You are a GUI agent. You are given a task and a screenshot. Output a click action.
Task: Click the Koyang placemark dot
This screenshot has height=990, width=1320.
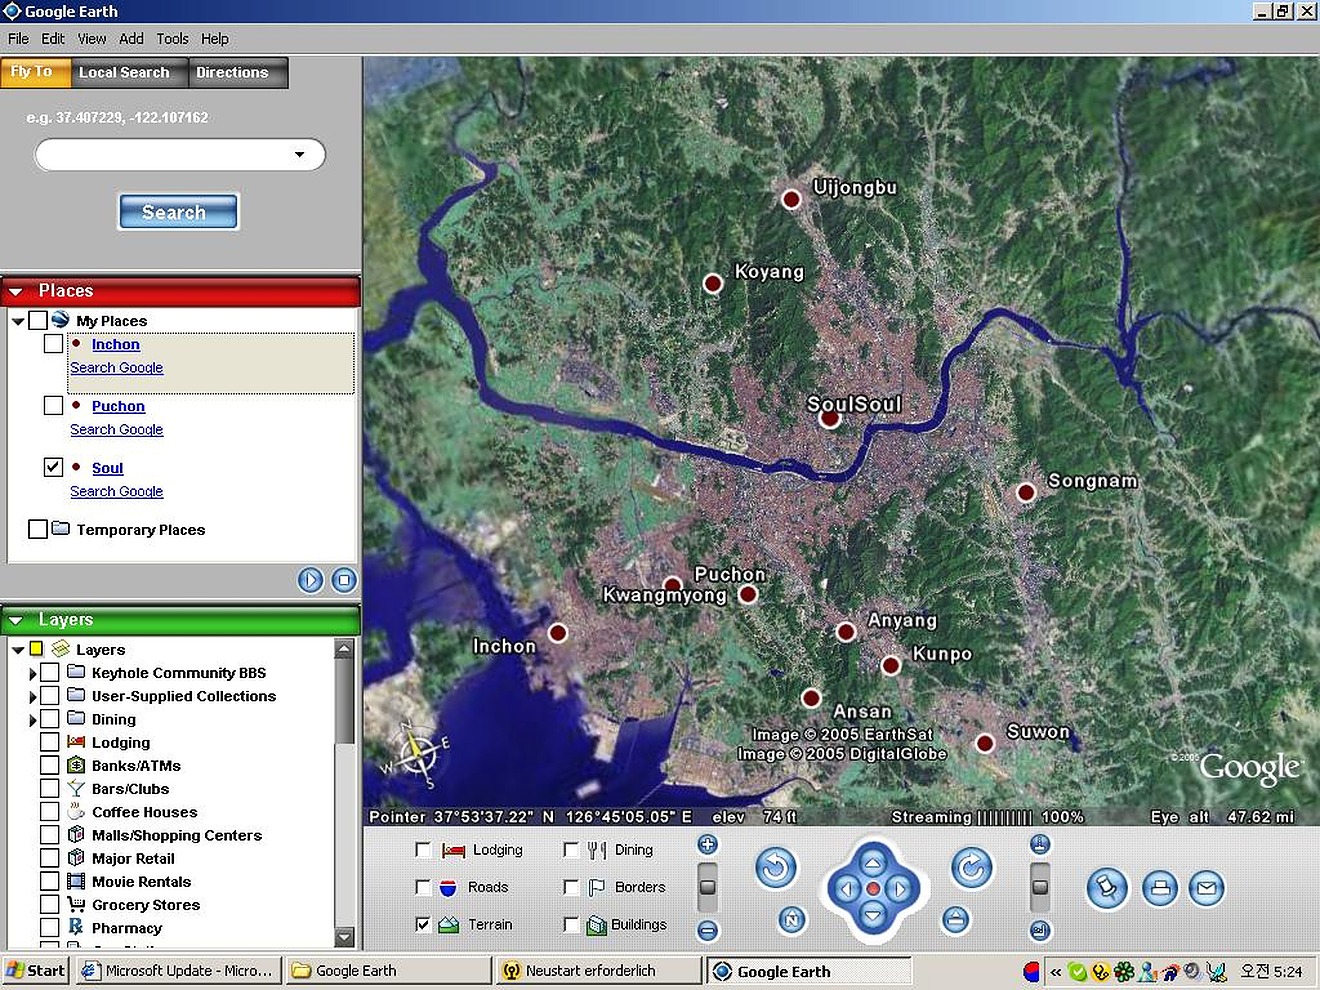[x=713, y=283]
